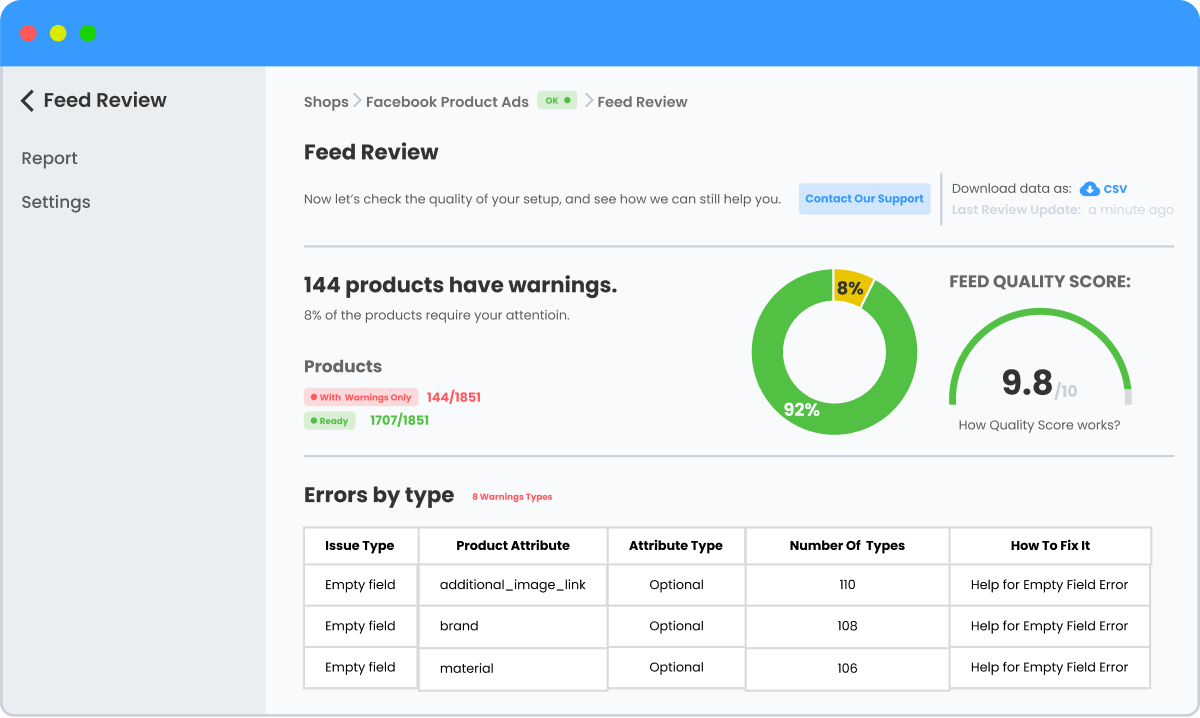Click the green OK status badge
The width and height of the screenshot is (1200, 718).
pyautogui.click(x=557, y=100)
